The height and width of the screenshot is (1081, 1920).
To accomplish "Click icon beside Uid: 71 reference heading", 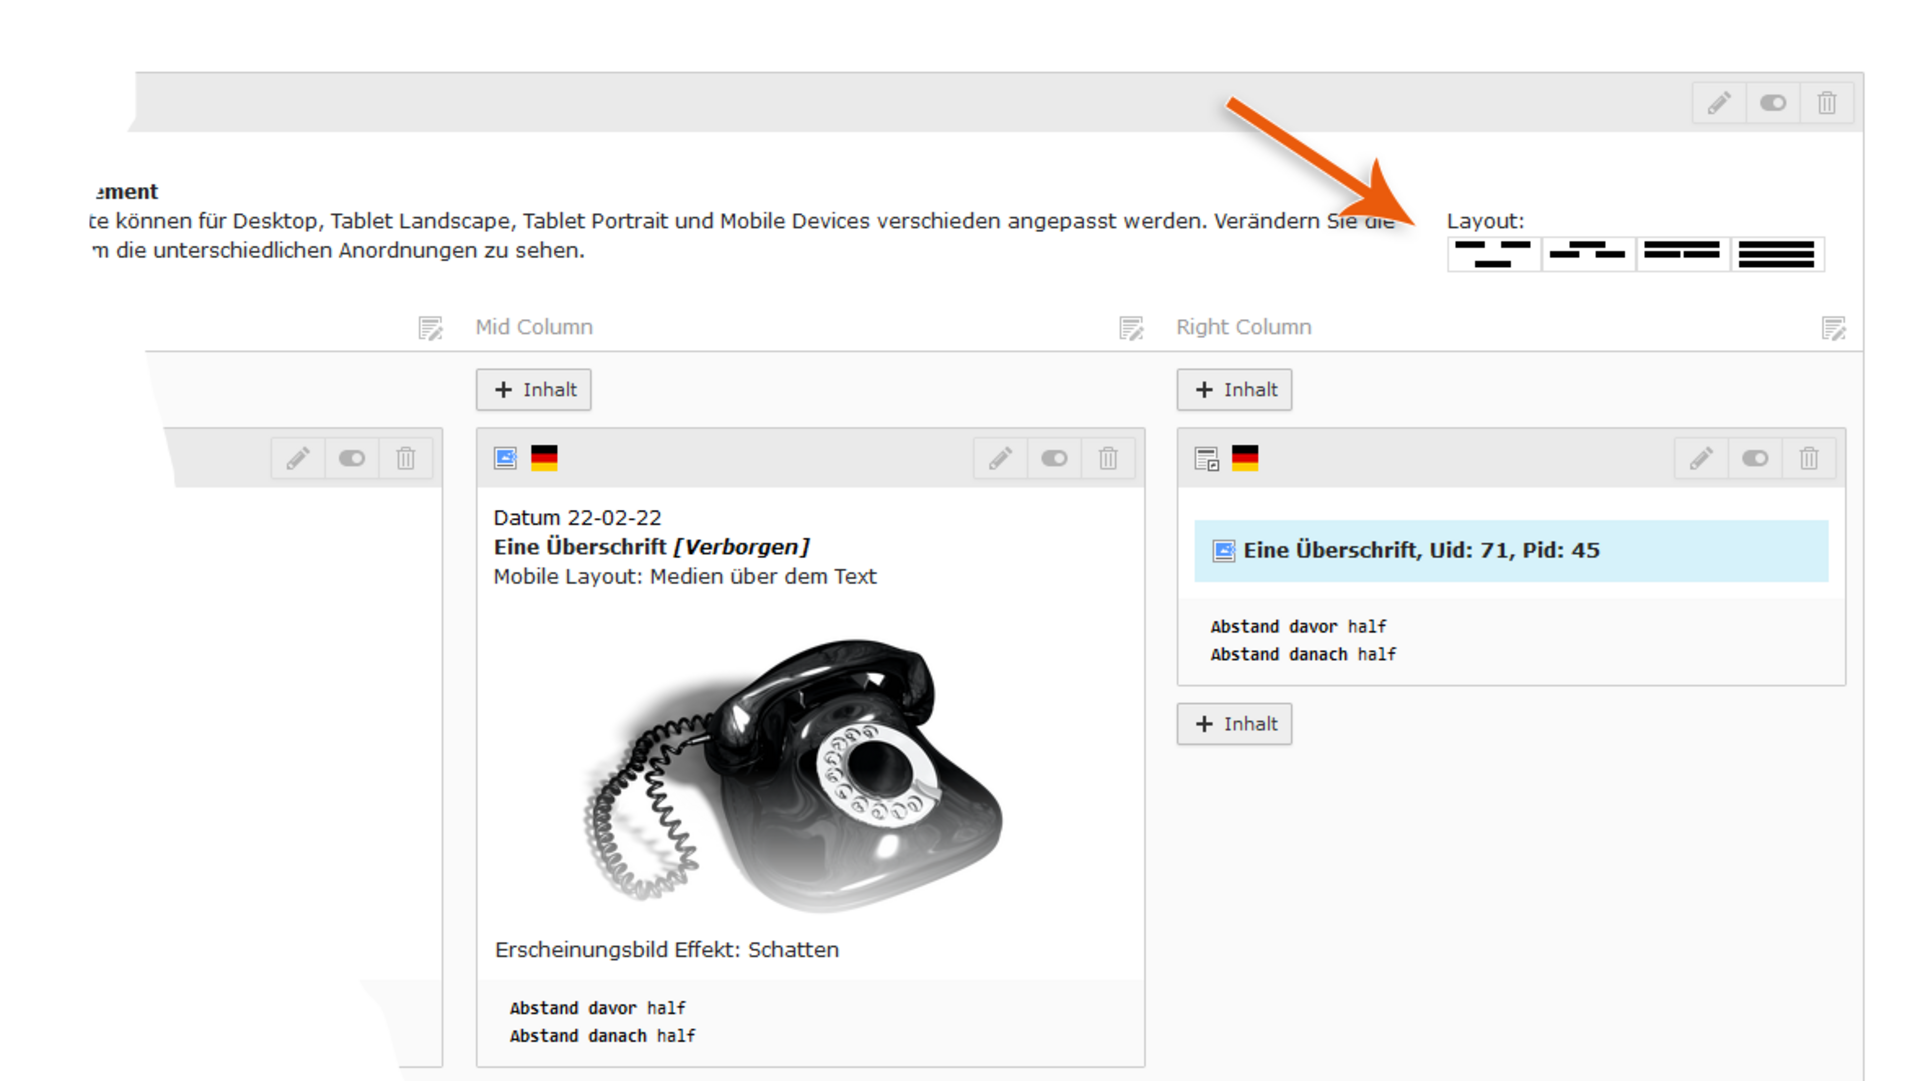I will pyautogui.click(x=1224, y=551).
